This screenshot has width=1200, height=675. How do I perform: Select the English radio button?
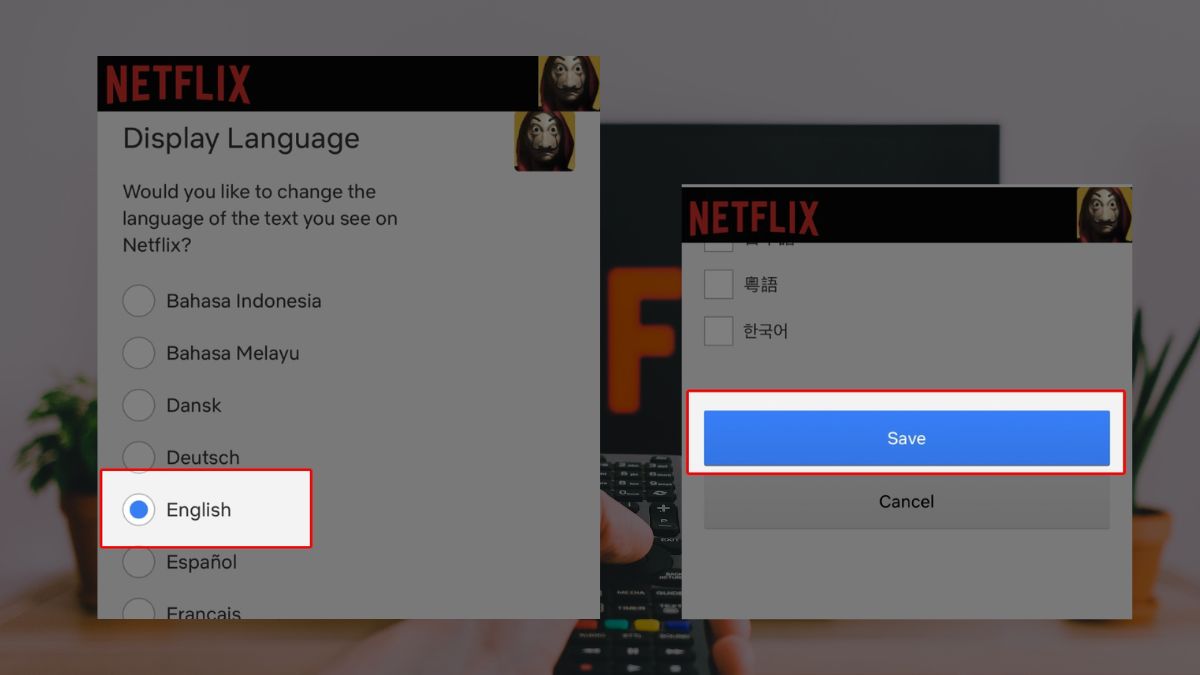pyautogui.click(x=139, y=510)
